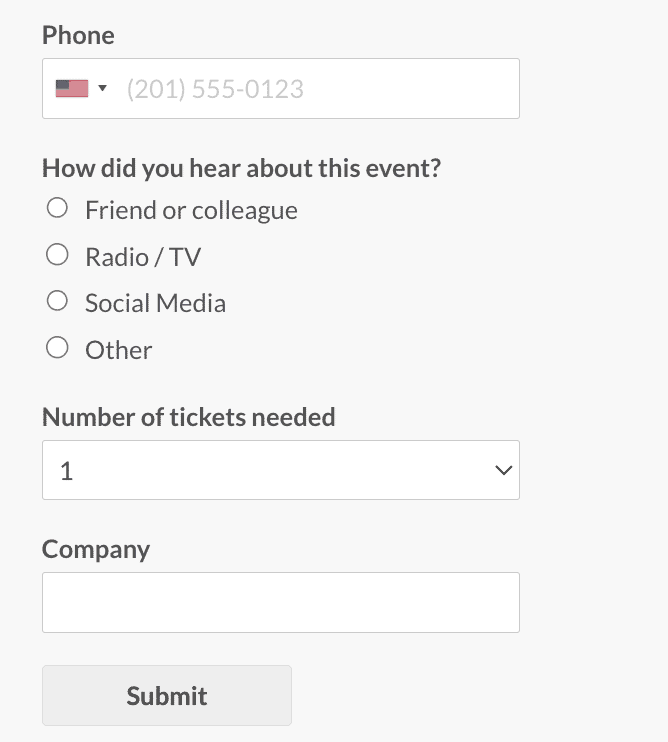The width and height of the screenshot is (668, 742).
Task: Click the Social Media option text
Action: pos(155,303)
